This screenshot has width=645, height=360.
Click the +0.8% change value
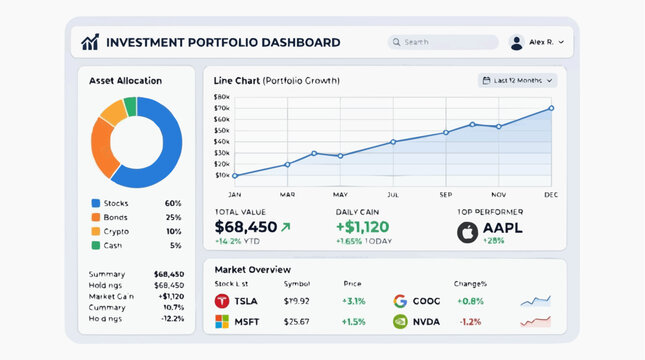pos(470,301)
